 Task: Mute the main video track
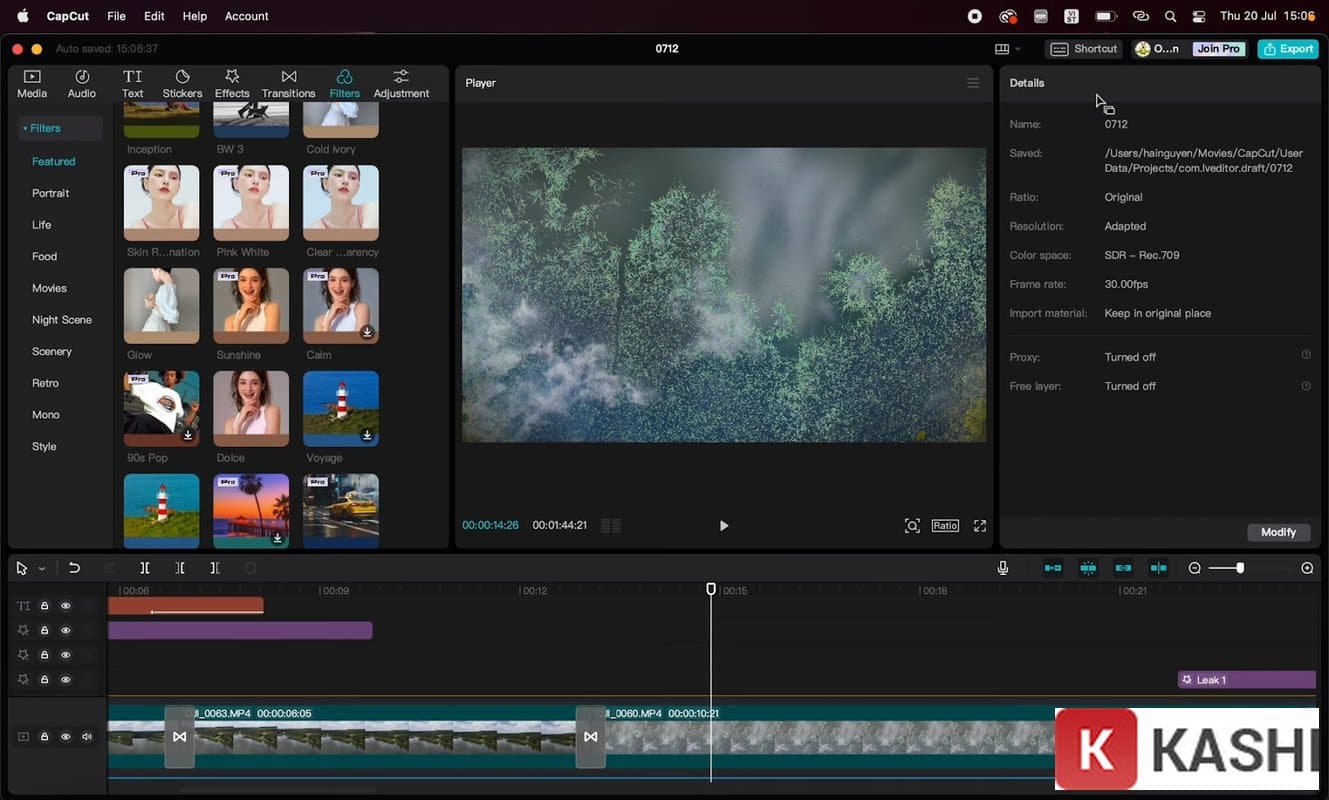(87, 736)
